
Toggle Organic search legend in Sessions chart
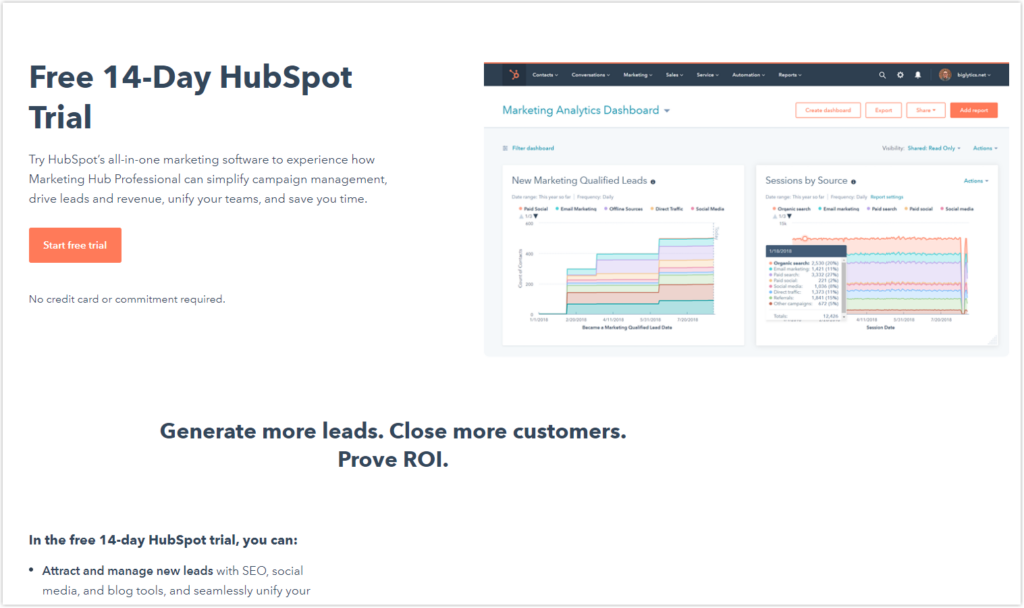click(x=792, y=209)
